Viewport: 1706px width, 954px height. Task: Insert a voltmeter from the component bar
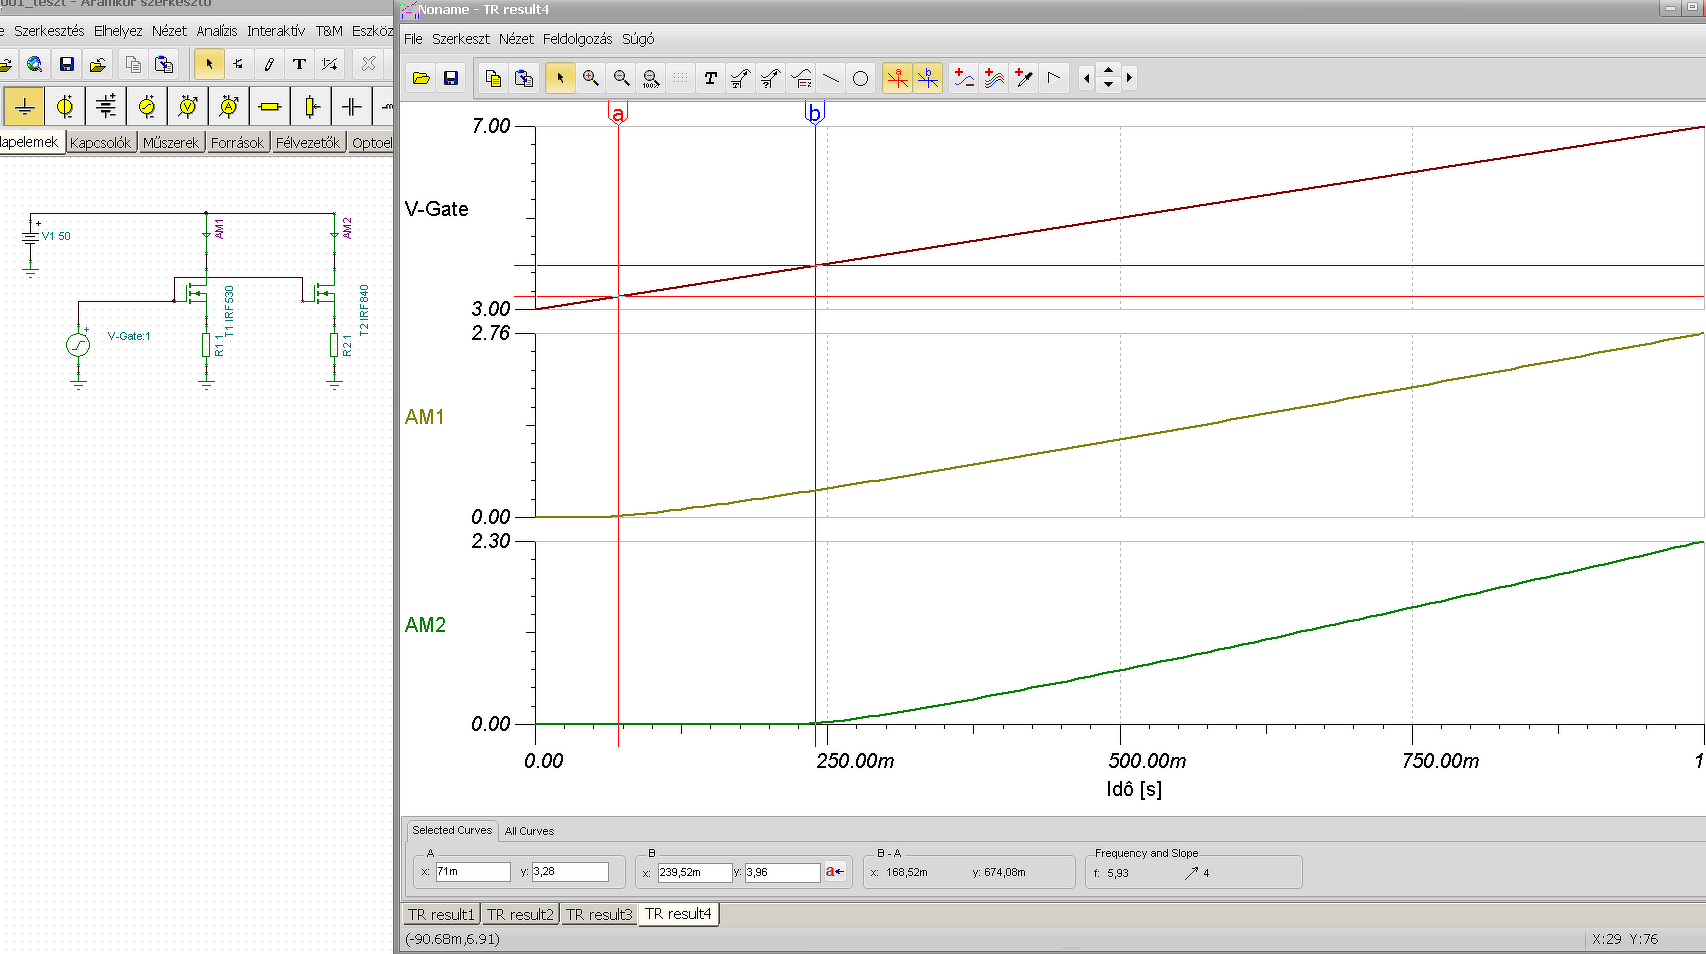188,106
